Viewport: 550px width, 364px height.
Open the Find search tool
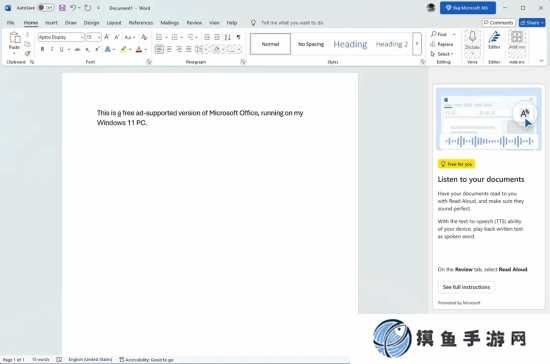(439, 34)
